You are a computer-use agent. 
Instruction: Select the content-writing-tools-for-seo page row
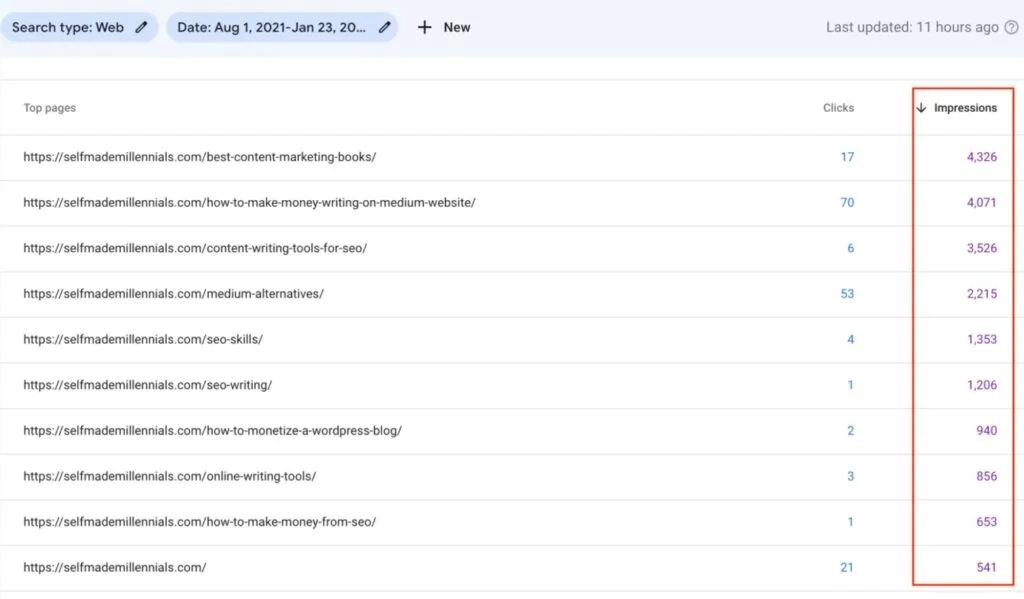pos(195,248)
